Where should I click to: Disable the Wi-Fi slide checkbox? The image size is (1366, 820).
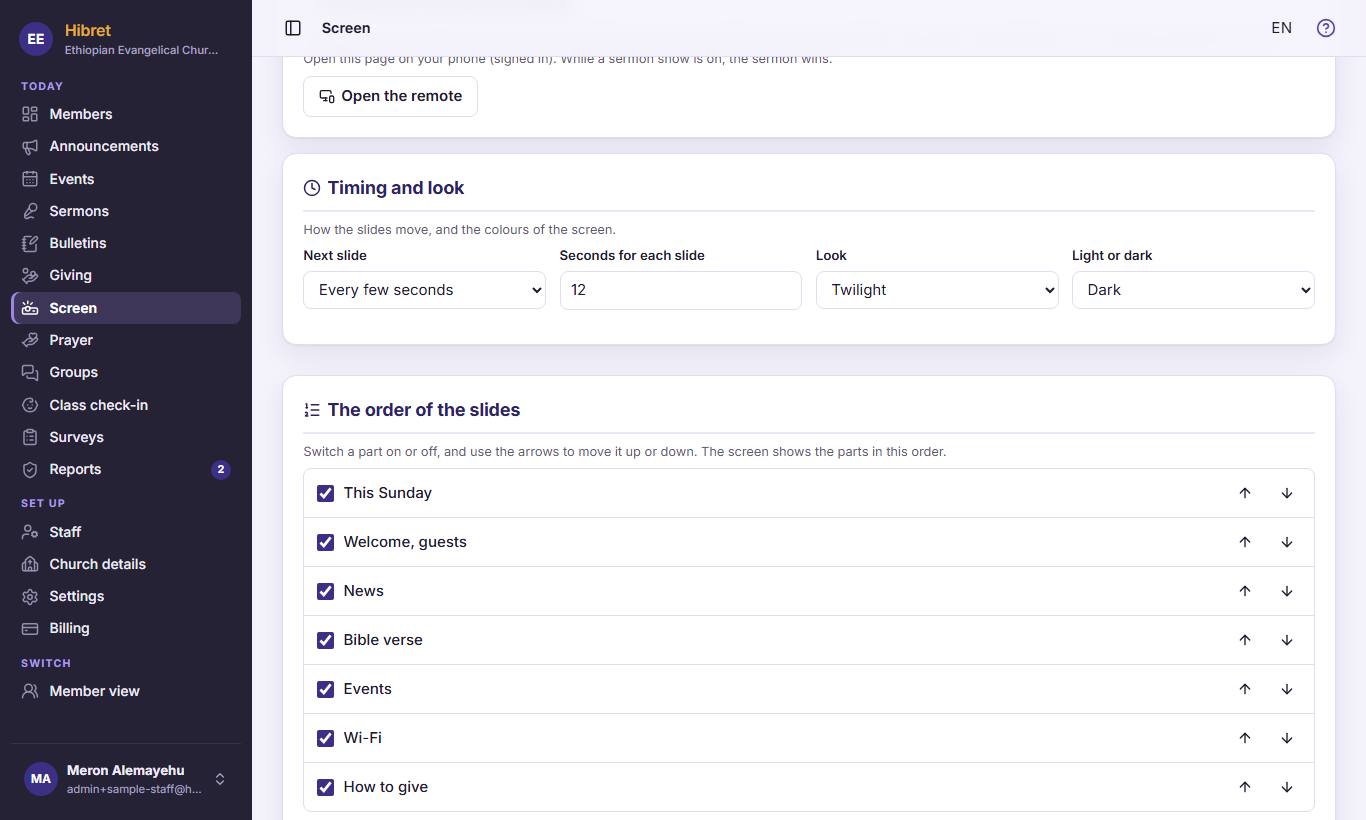[325, 738]
